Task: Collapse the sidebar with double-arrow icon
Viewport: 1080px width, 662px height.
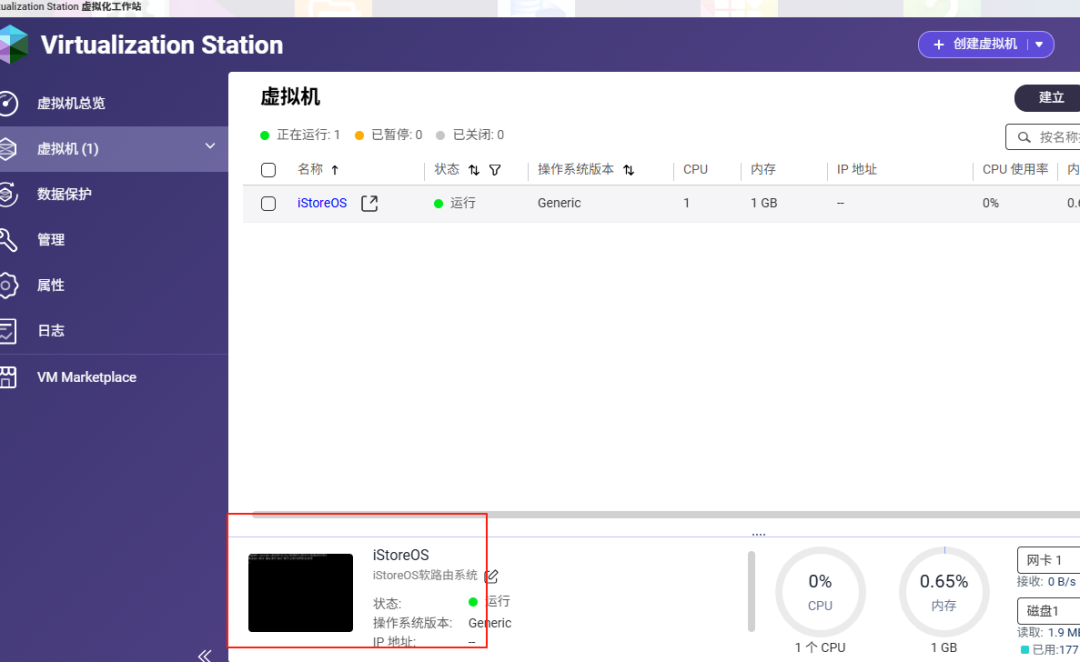Action: coord(205,655)
